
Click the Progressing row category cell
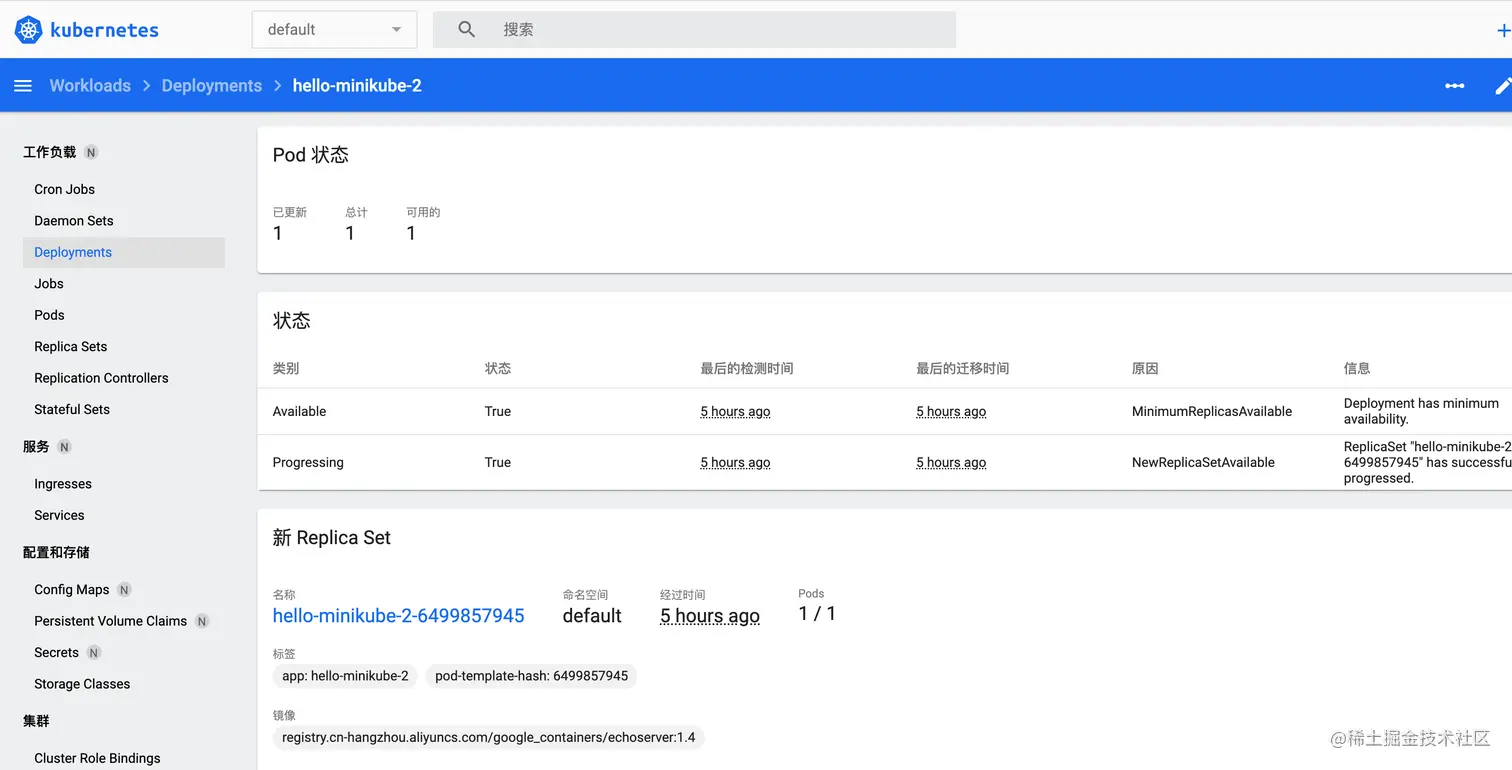point(308,463)
